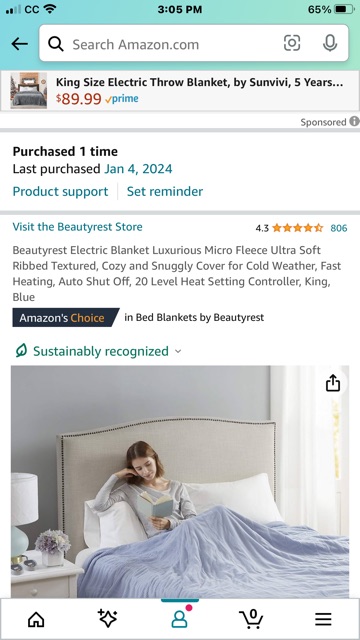This screenshot has height=640, width=360.
Task: Tap the share icon on product image
Action: click(x=333, y=383)
